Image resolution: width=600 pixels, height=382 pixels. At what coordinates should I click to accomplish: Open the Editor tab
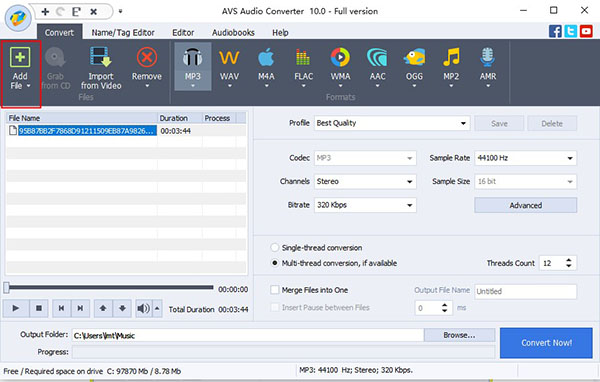[x=183, y=33]
